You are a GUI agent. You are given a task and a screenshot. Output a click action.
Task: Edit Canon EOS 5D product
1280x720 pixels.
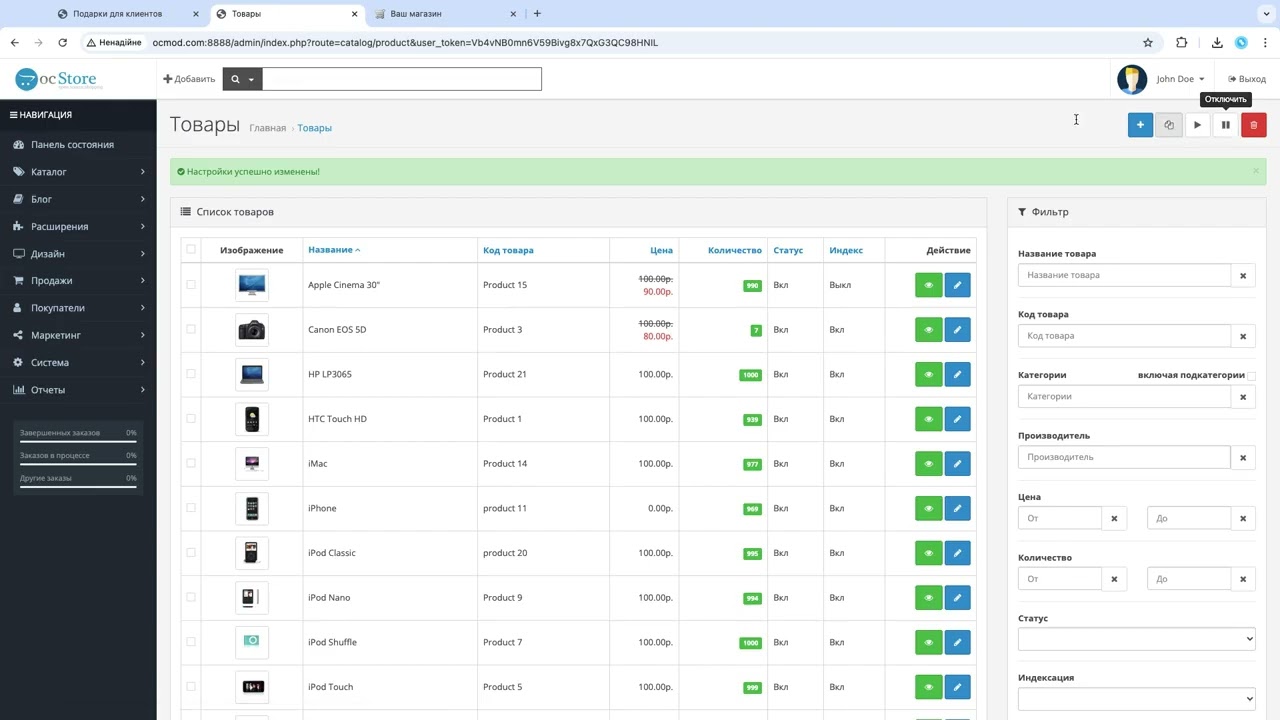pyautogui.click(x=957, y=330)
